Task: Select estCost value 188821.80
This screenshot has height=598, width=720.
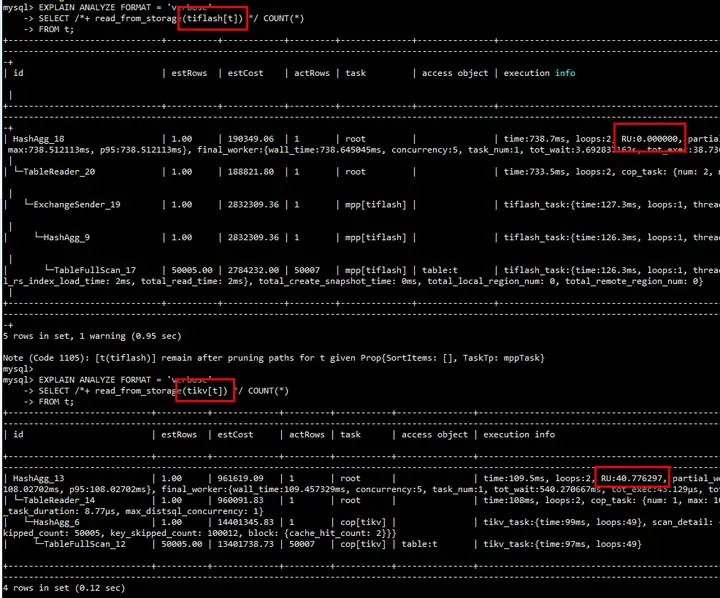Action: [x=251, y=172]
